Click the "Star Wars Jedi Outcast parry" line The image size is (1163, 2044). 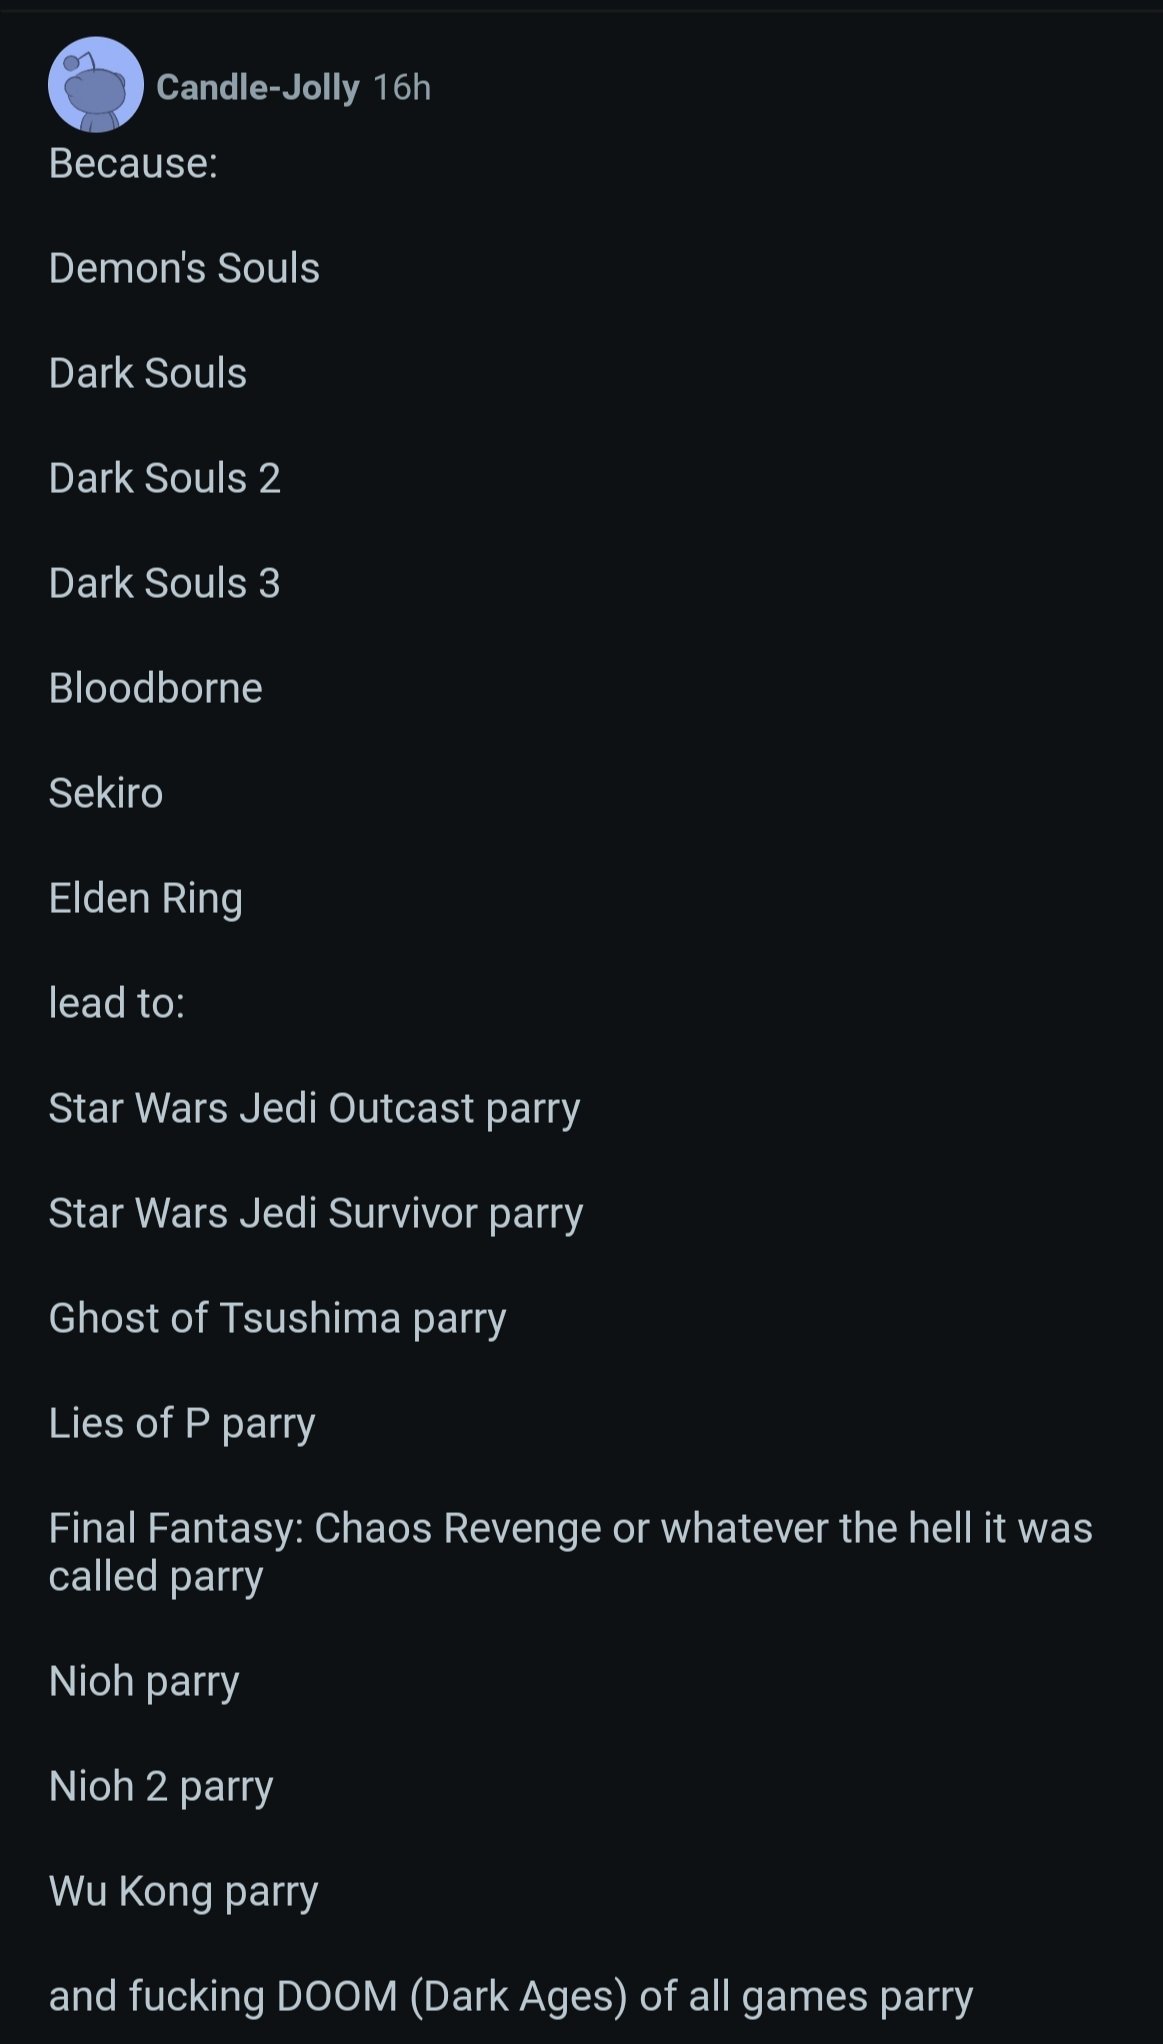point(314,1108)
